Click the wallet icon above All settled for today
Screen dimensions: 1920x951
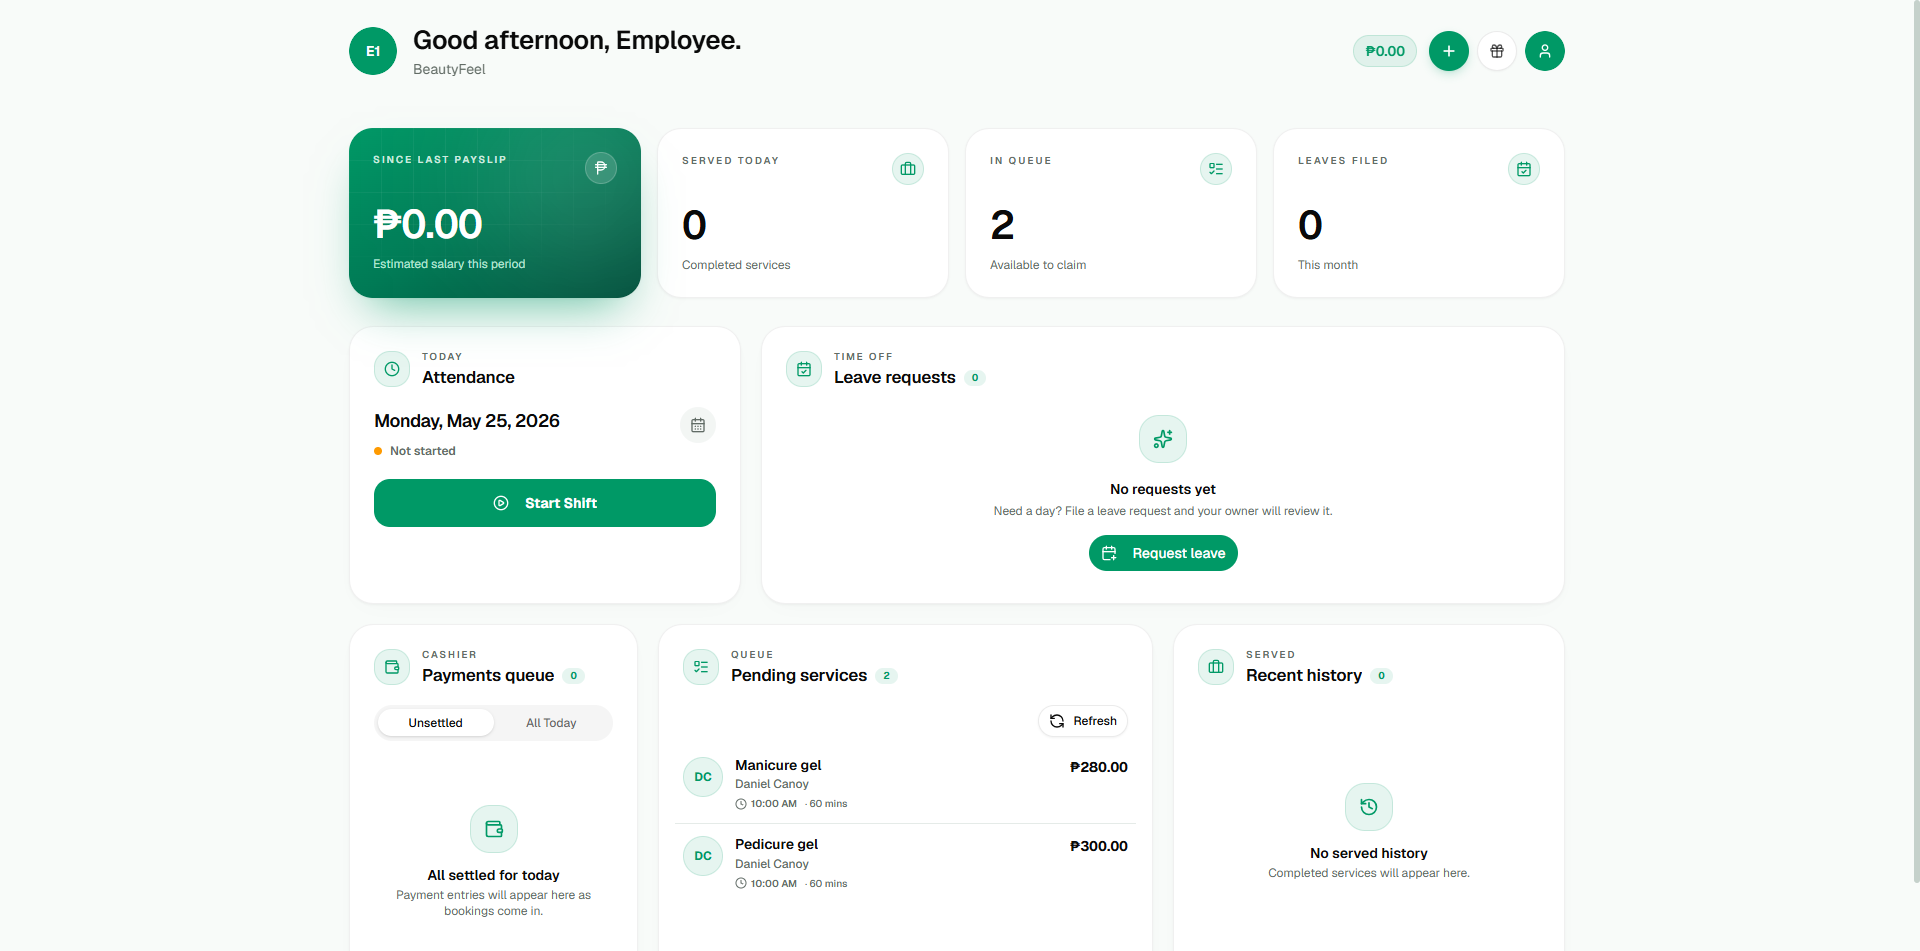point(494,829)
